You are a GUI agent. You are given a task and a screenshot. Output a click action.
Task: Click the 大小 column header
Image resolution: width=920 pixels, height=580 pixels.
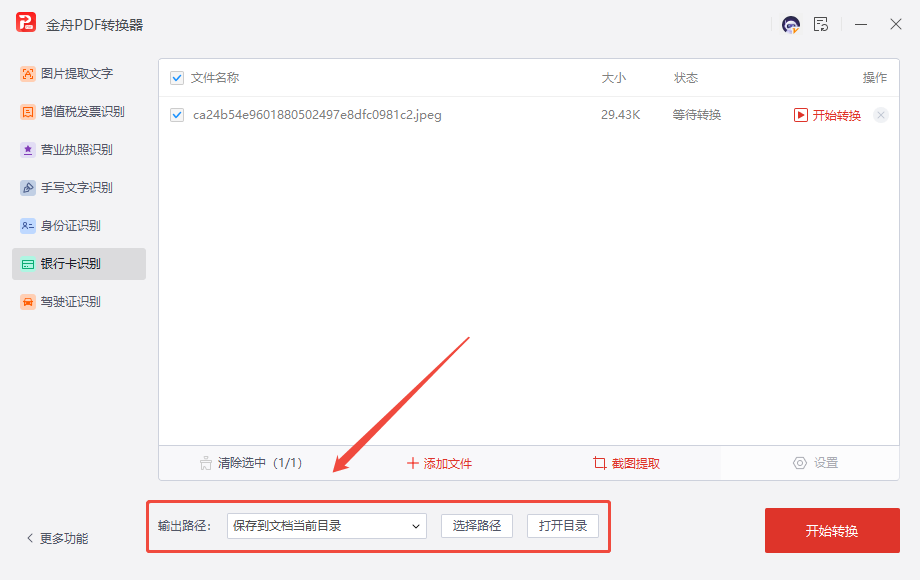[614, 78]
